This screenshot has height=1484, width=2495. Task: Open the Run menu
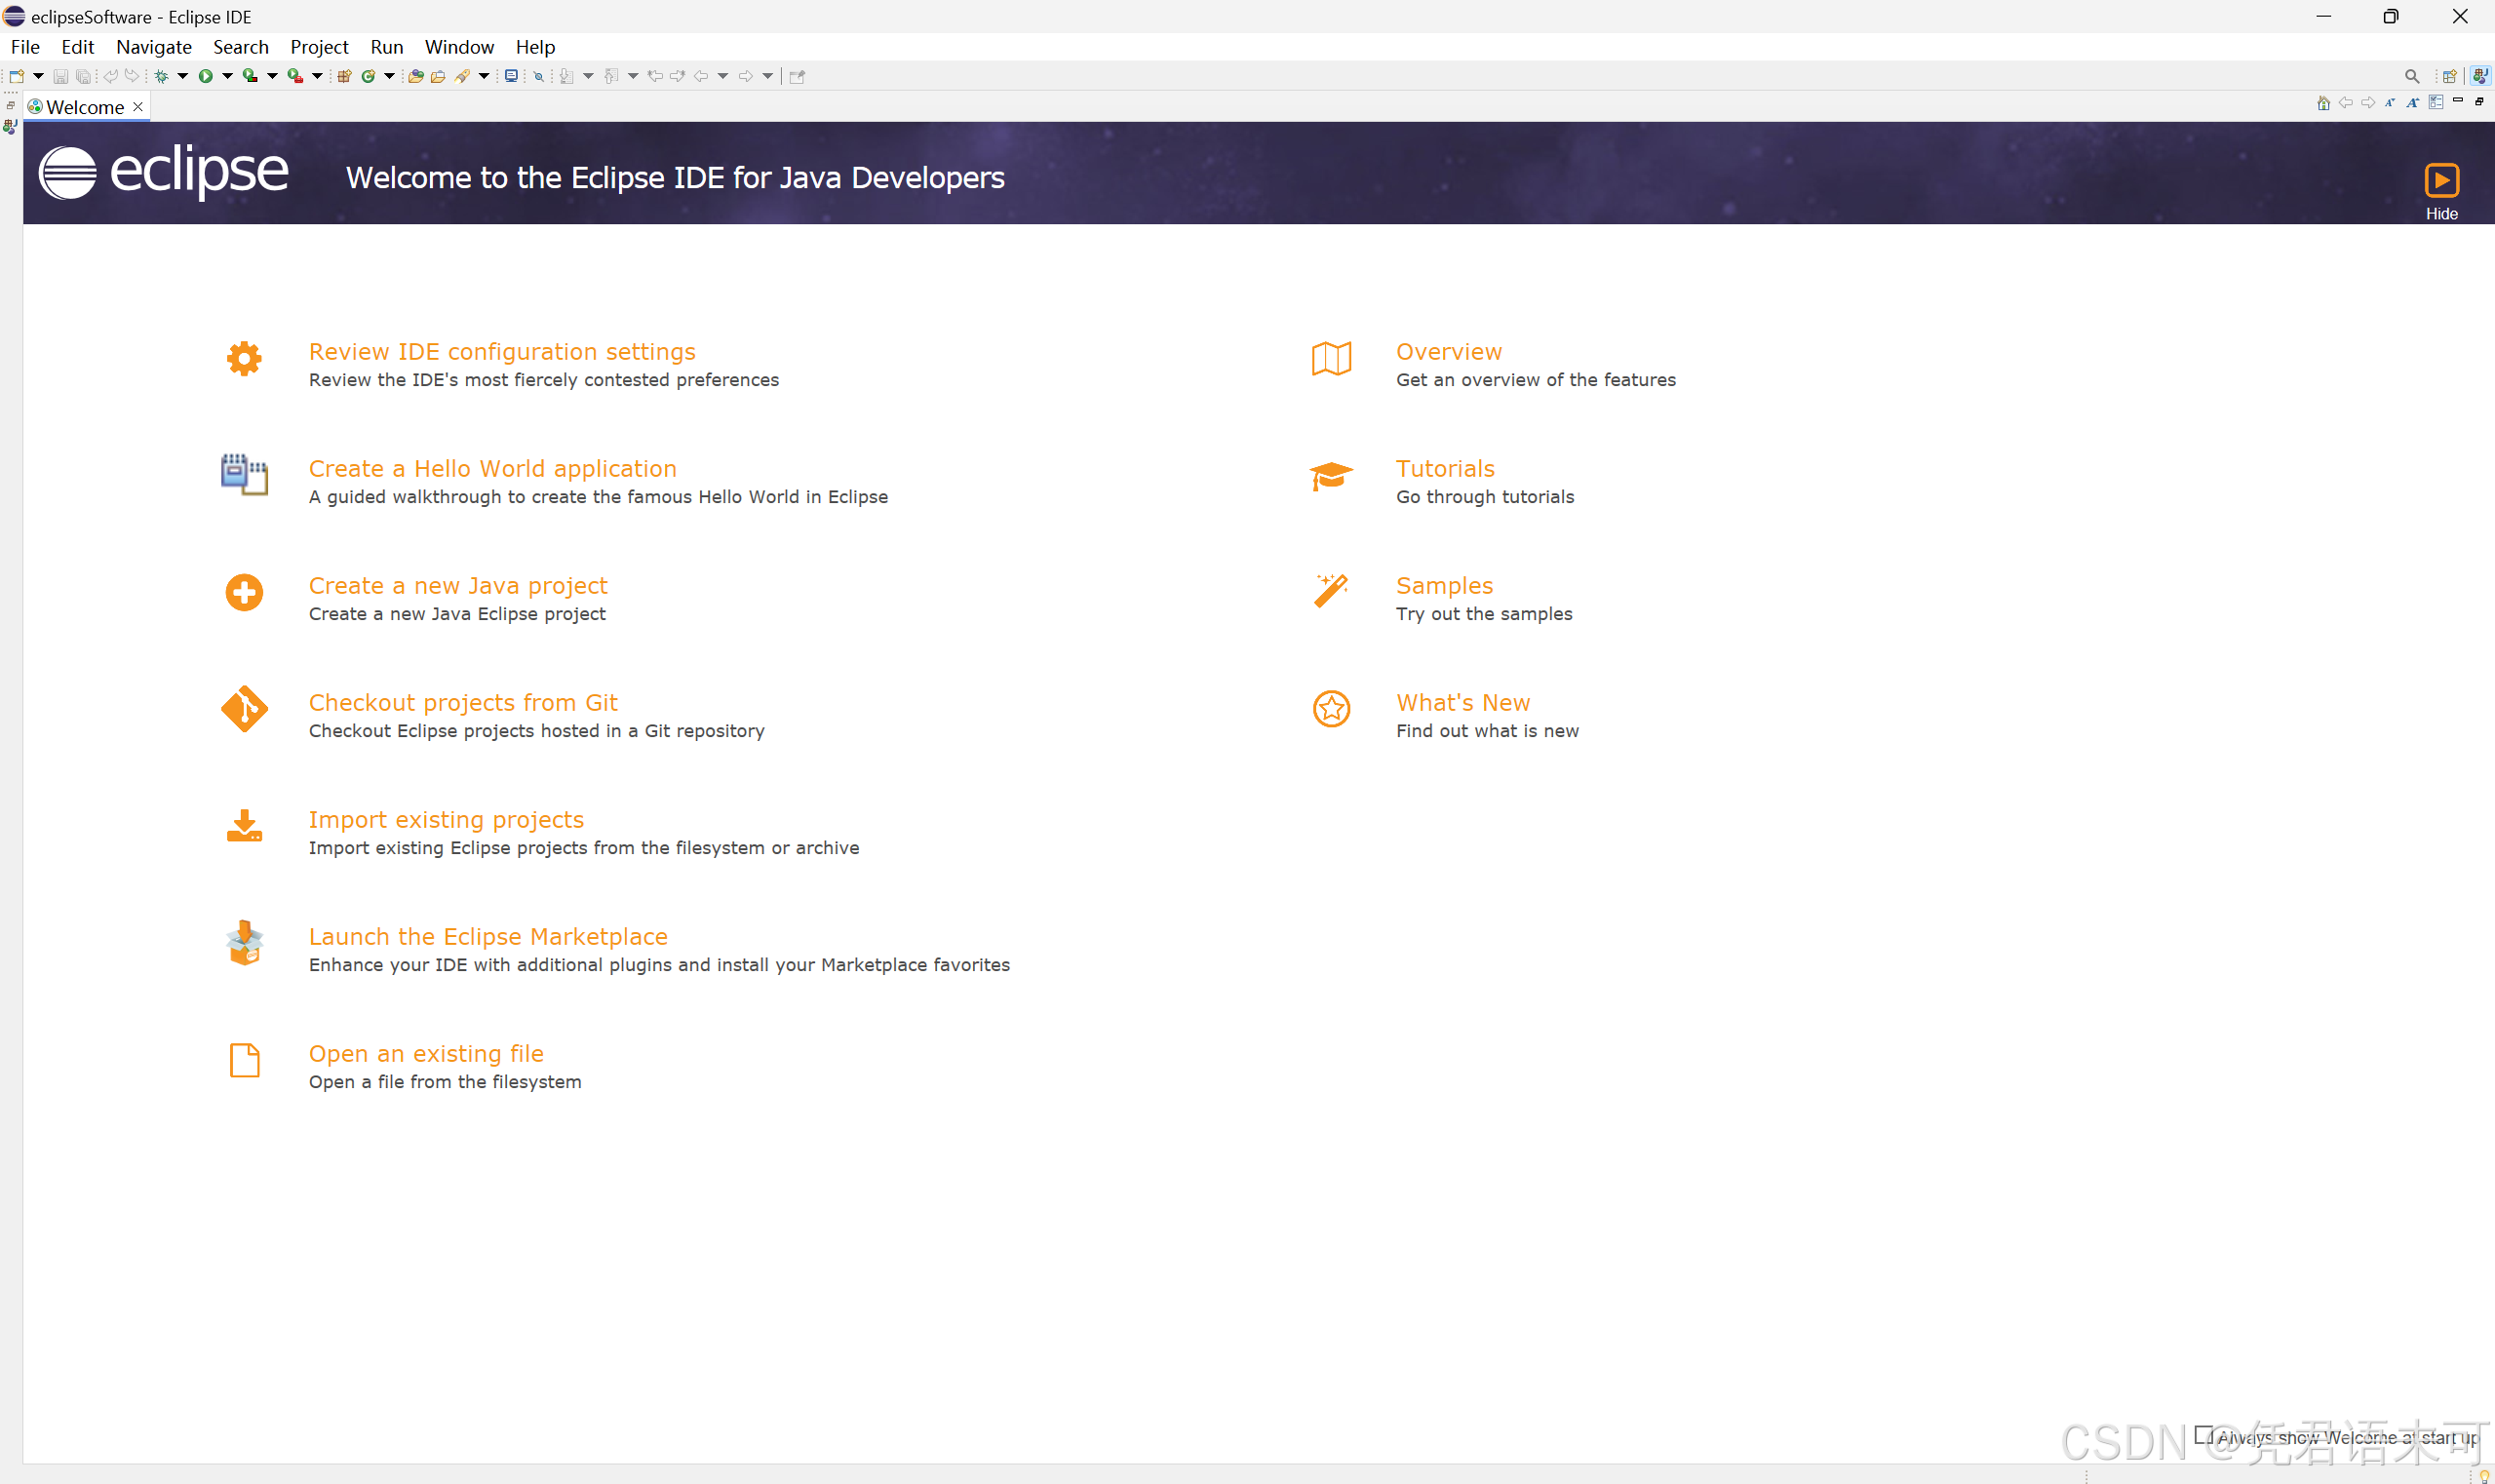tap(386, 47)
